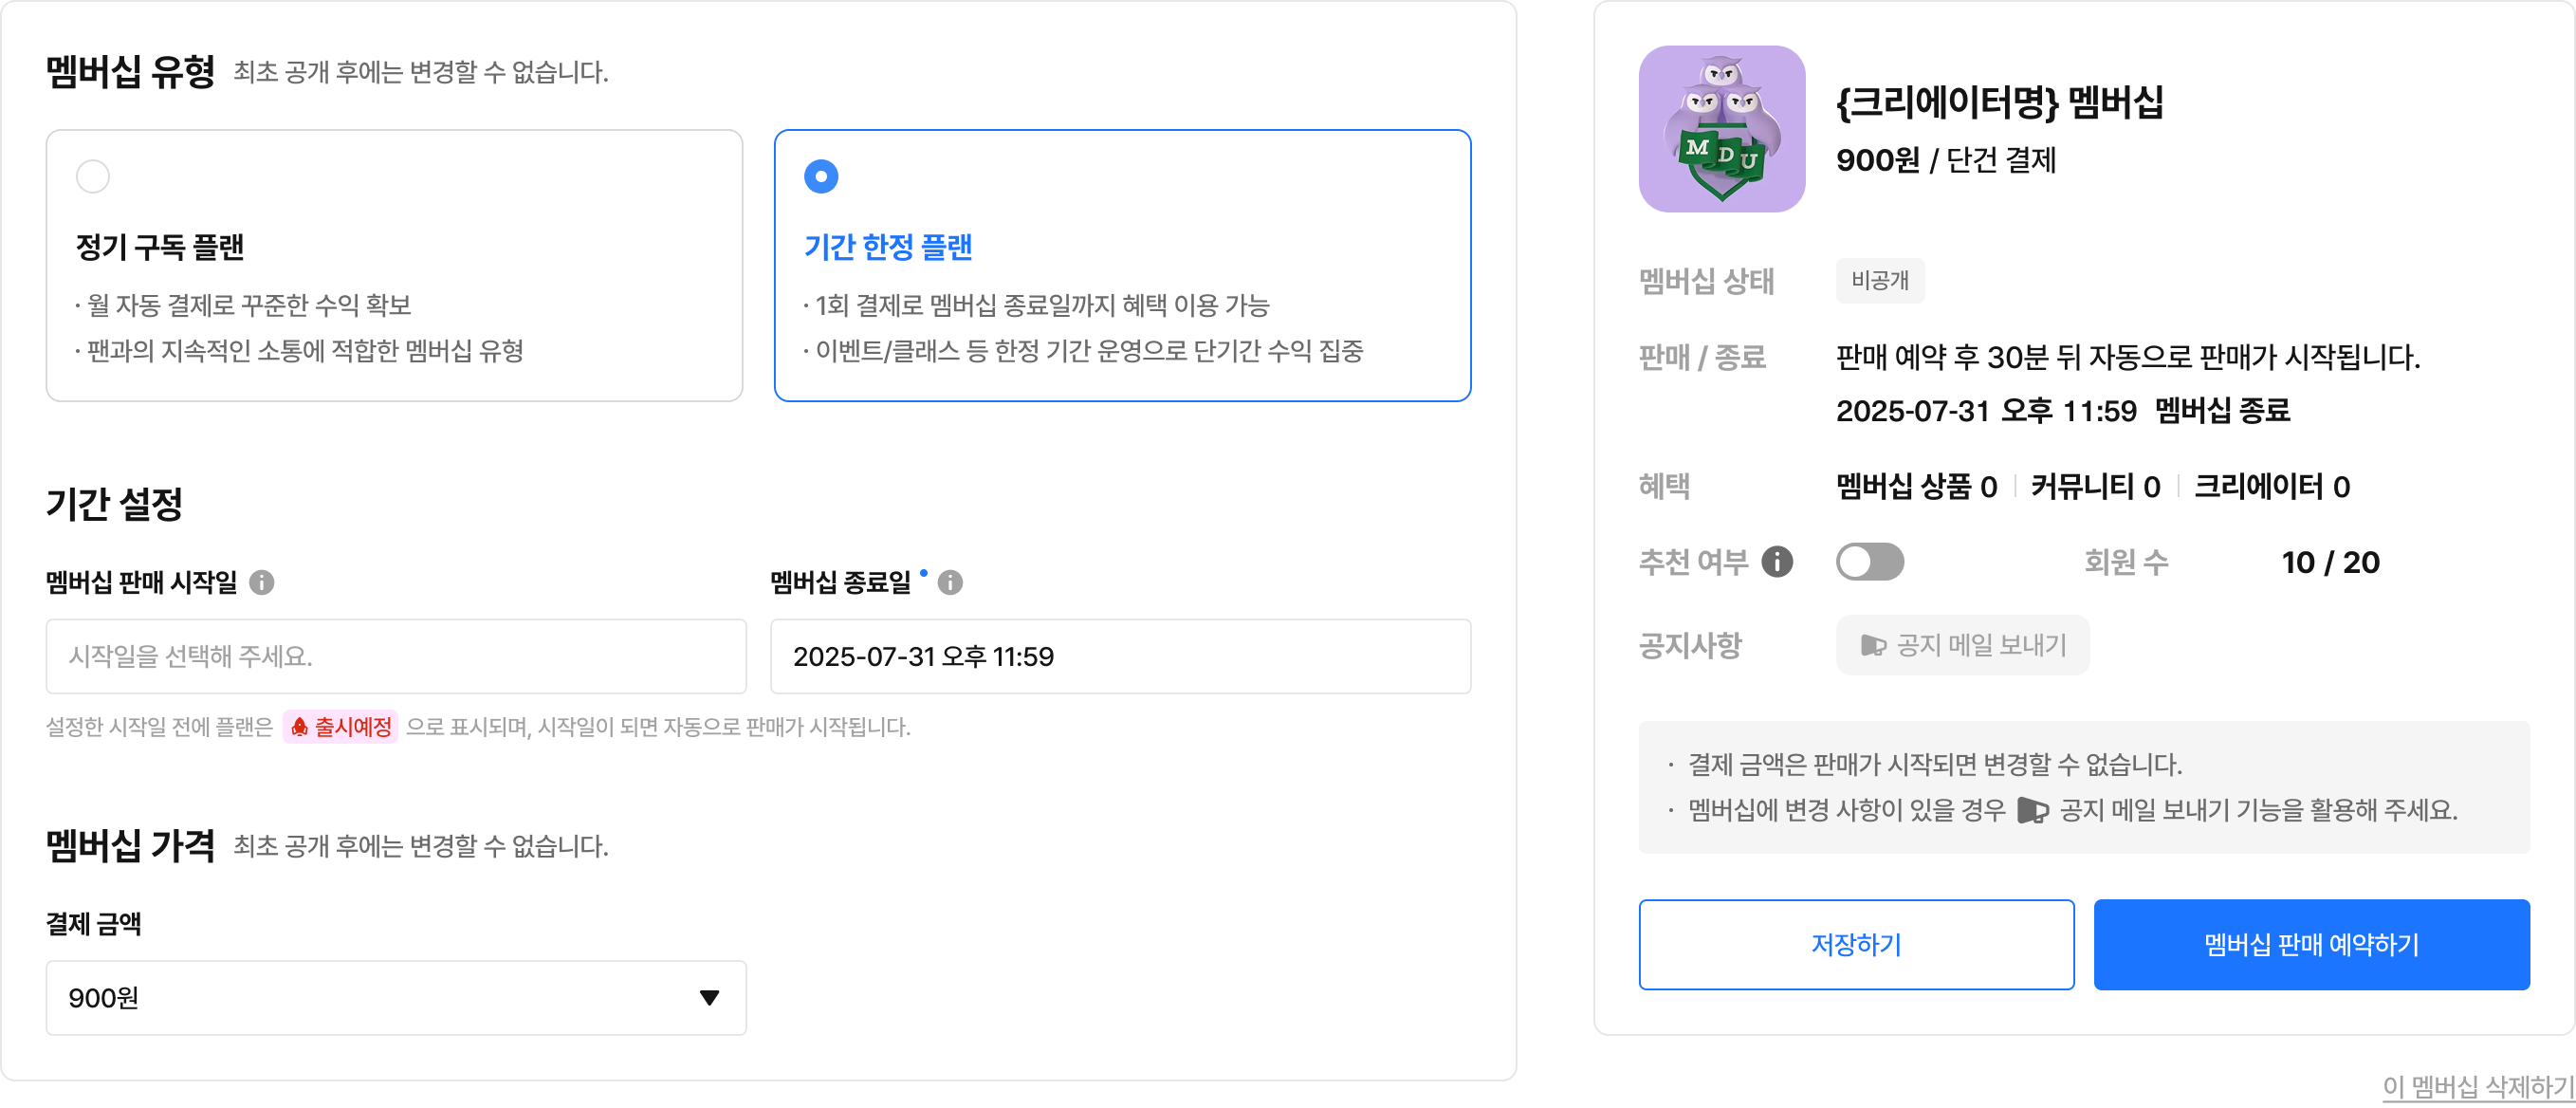Viewport: 2576px width, 1108px height.
Task: Click megaphone icon in 공지 메일 보내기 button
Action: [x=1872, y=646]
